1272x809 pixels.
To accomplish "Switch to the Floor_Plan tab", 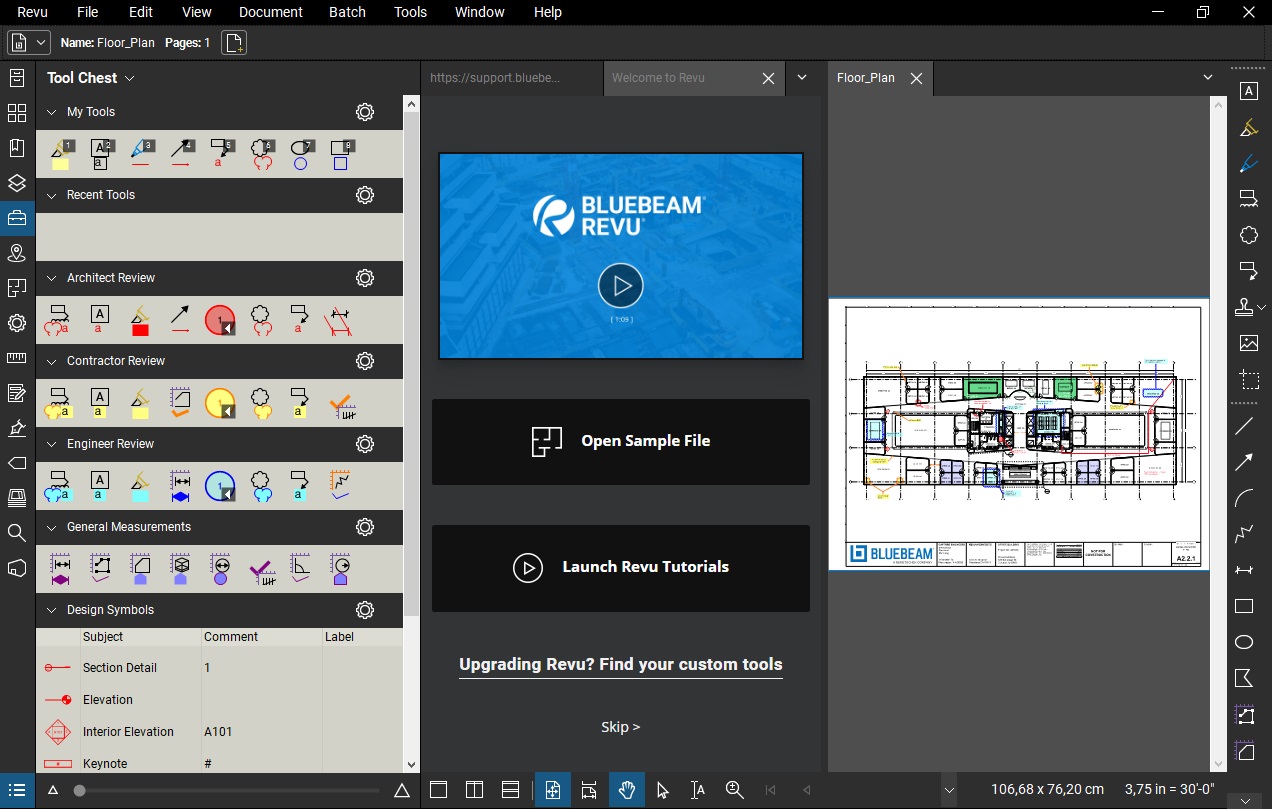I will click(866, 77).
